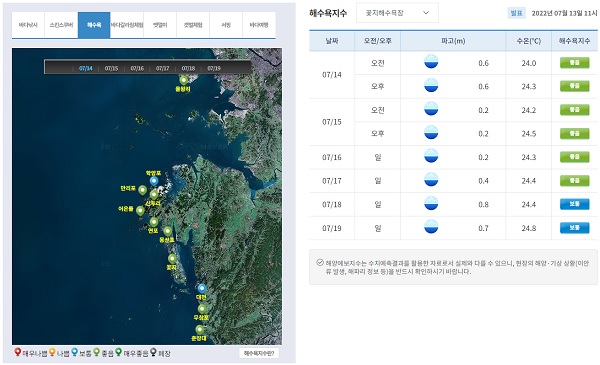
Task: Click the 해수욕지수란? help button
Action: (x=259, y=353)
